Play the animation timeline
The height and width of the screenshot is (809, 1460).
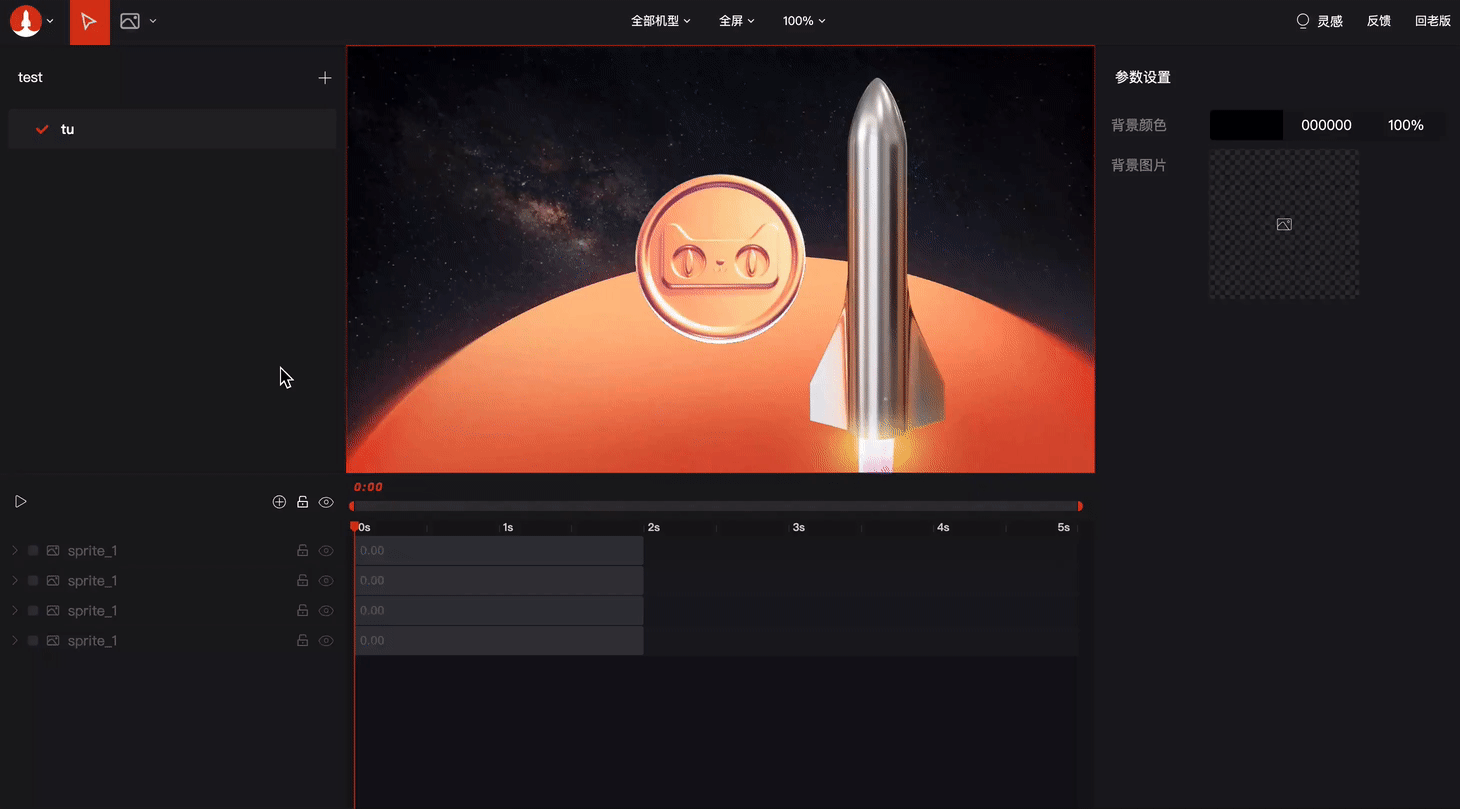click(x=20, y=502)
